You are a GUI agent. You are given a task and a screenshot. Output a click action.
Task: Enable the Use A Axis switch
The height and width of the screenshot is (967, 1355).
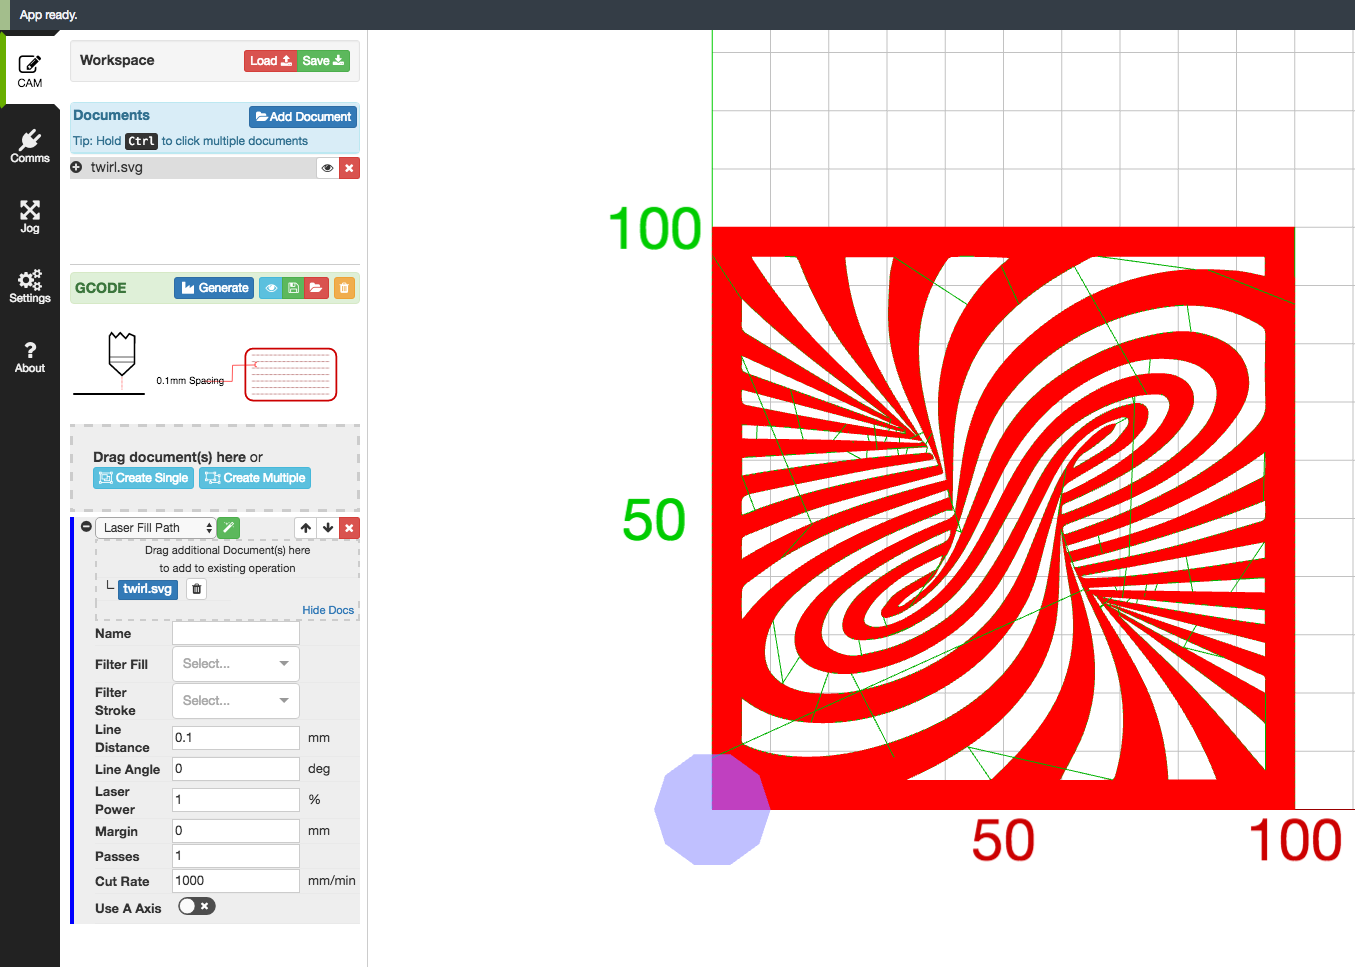pos(196,907)
